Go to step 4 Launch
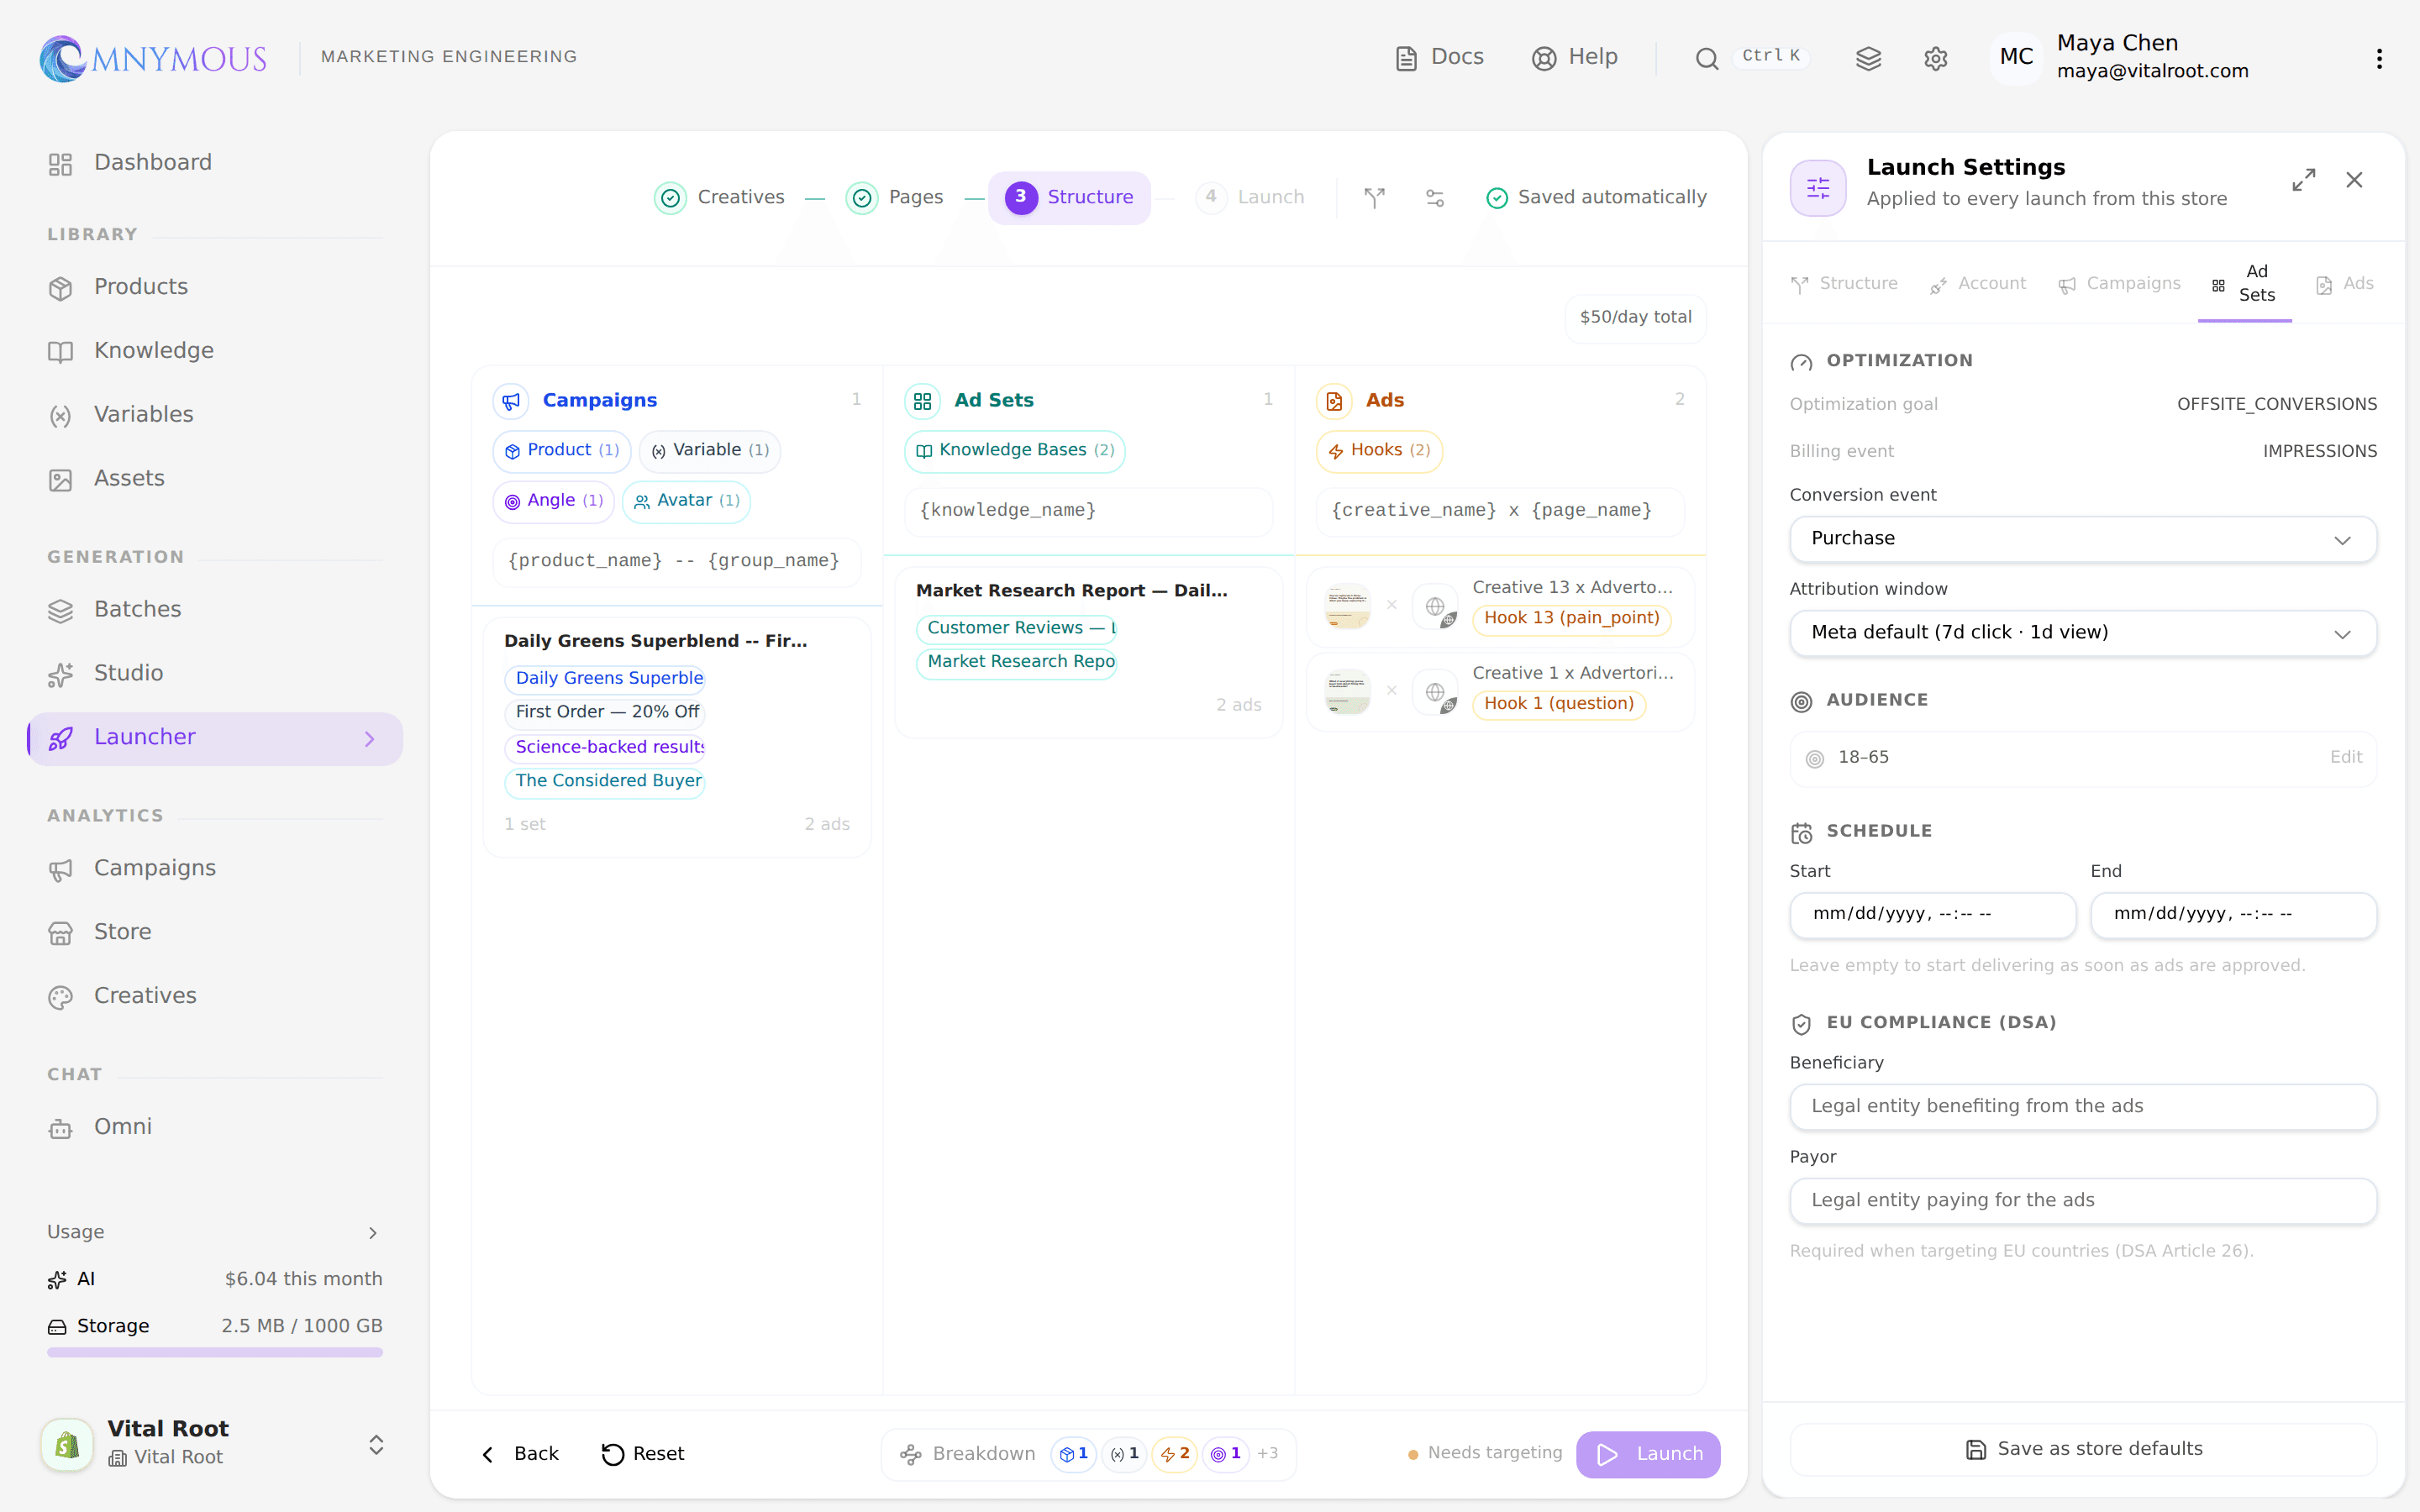This screenshot has width=2420, height=1512. point(1250,197)
